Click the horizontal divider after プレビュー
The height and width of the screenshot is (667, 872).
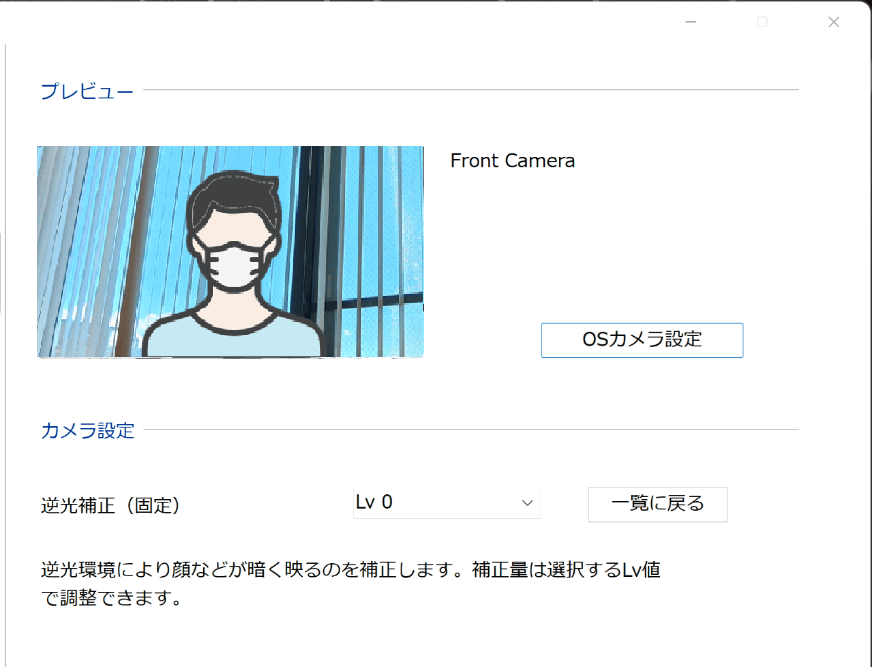[x=470, y=90]
